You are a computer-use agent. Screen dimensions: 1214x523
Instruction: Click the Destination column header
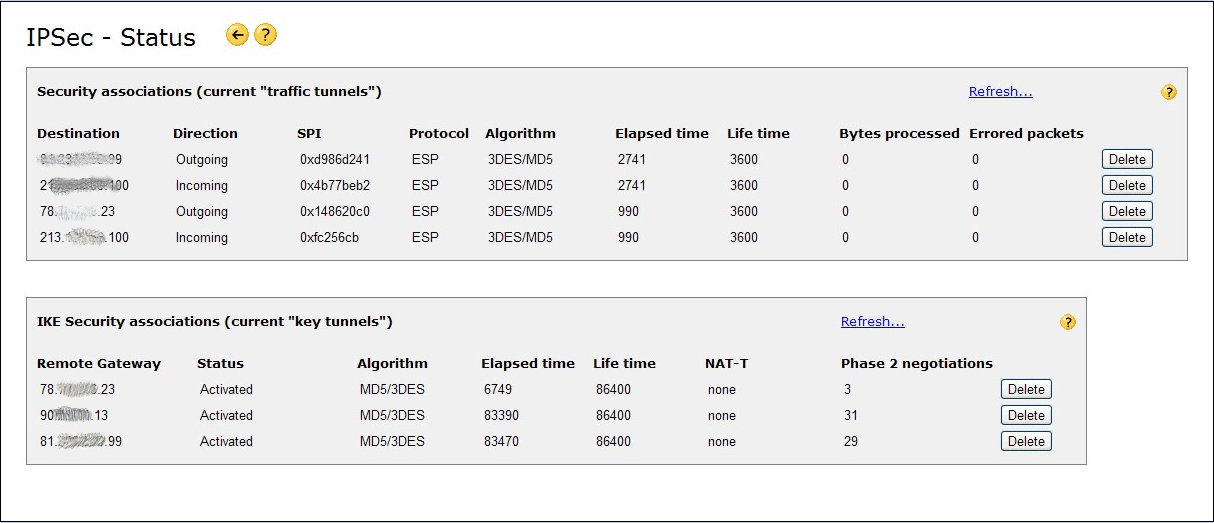[78, 134]
